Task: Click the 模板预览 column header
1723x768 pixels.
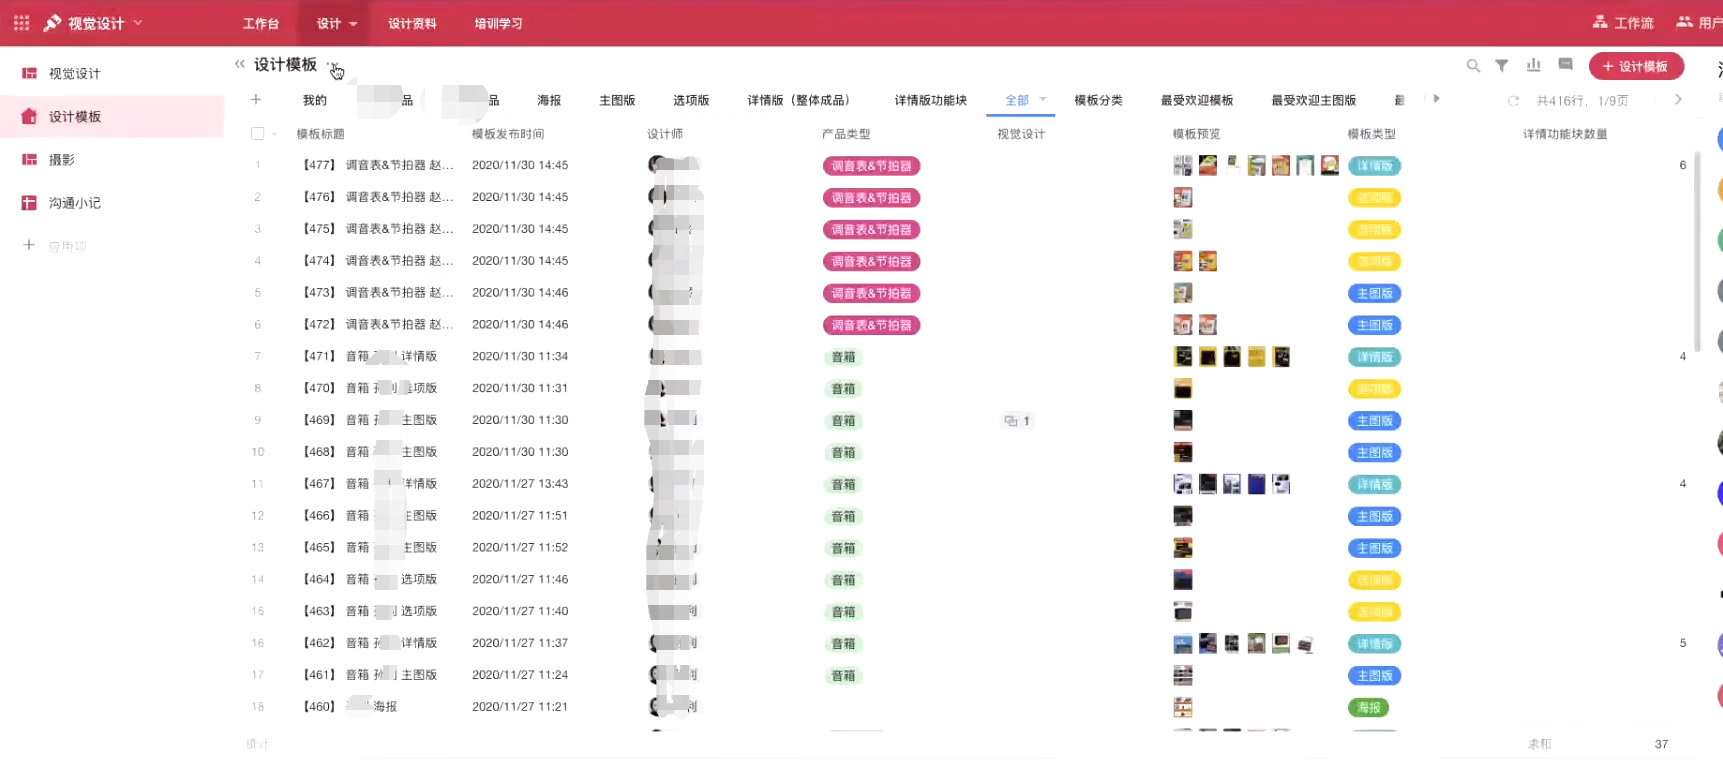Action: [x=1196, y=134]
